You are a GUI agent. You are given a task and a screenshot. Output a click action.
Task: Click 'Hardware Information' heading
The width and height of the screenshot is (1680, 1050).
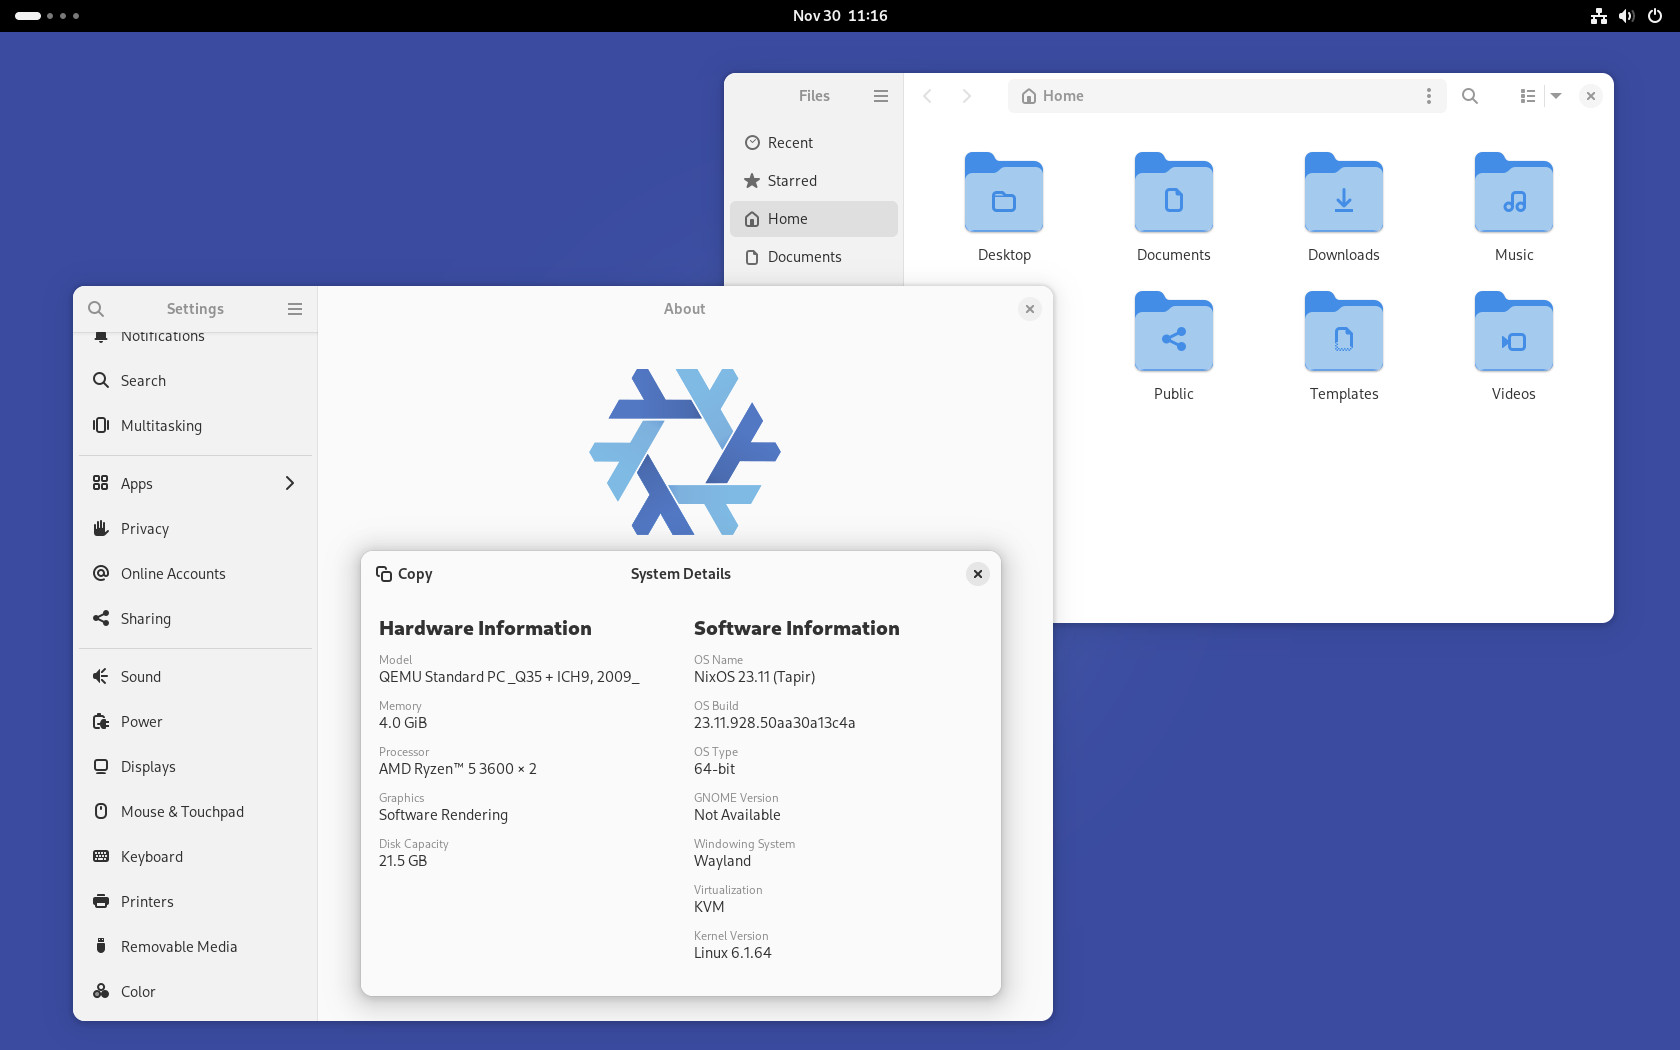(x=485, y=628)
